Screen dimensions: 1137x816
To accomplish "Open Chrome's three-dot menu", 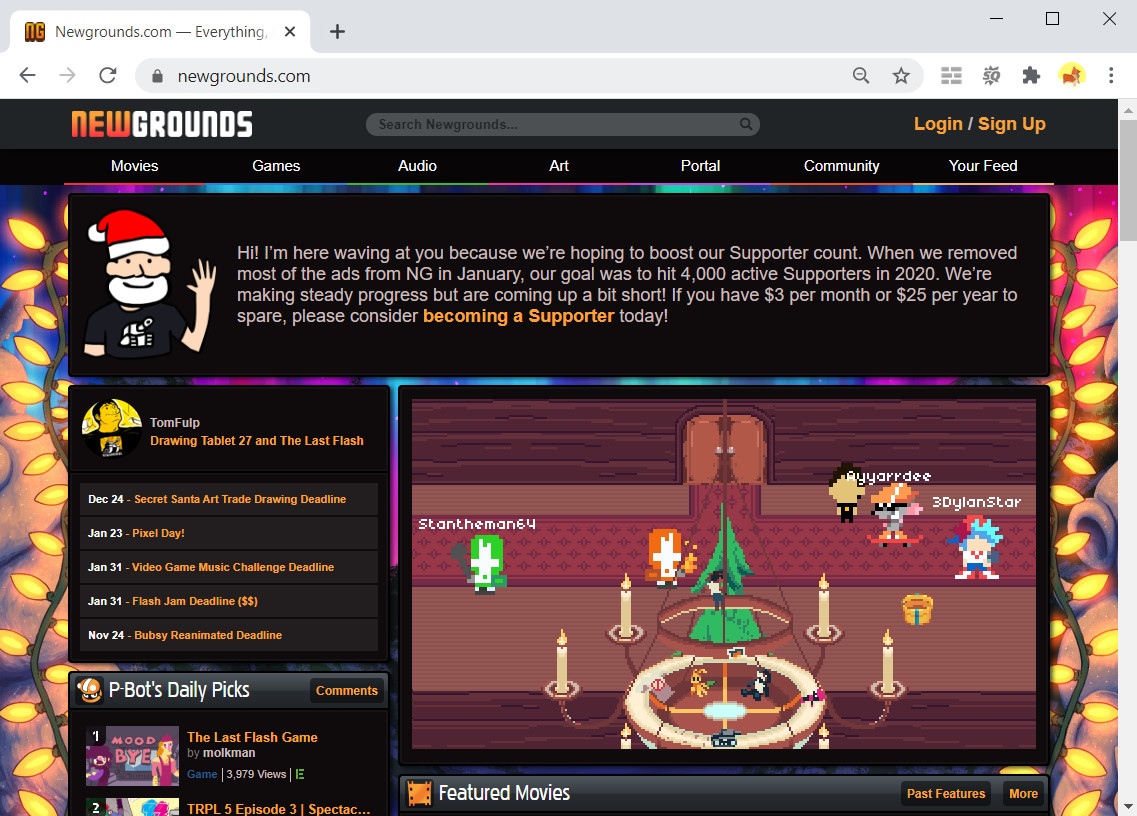I will pos(1111,75).
